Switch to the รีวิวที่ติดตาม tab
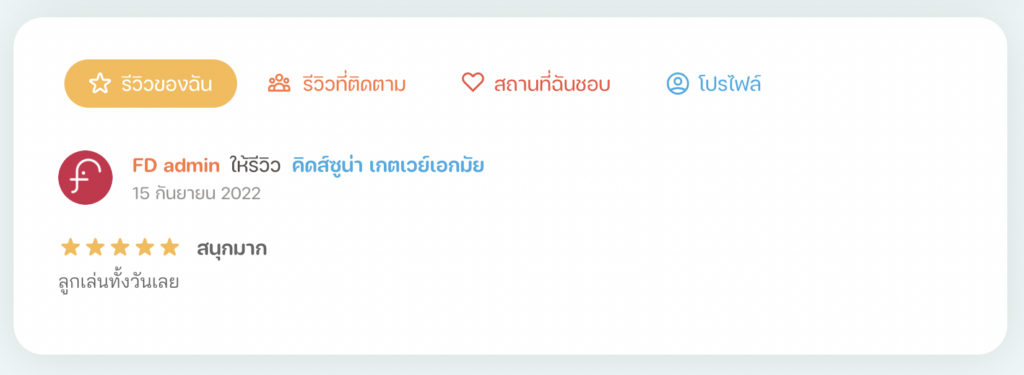1024x375 pixels. (355, 84)
